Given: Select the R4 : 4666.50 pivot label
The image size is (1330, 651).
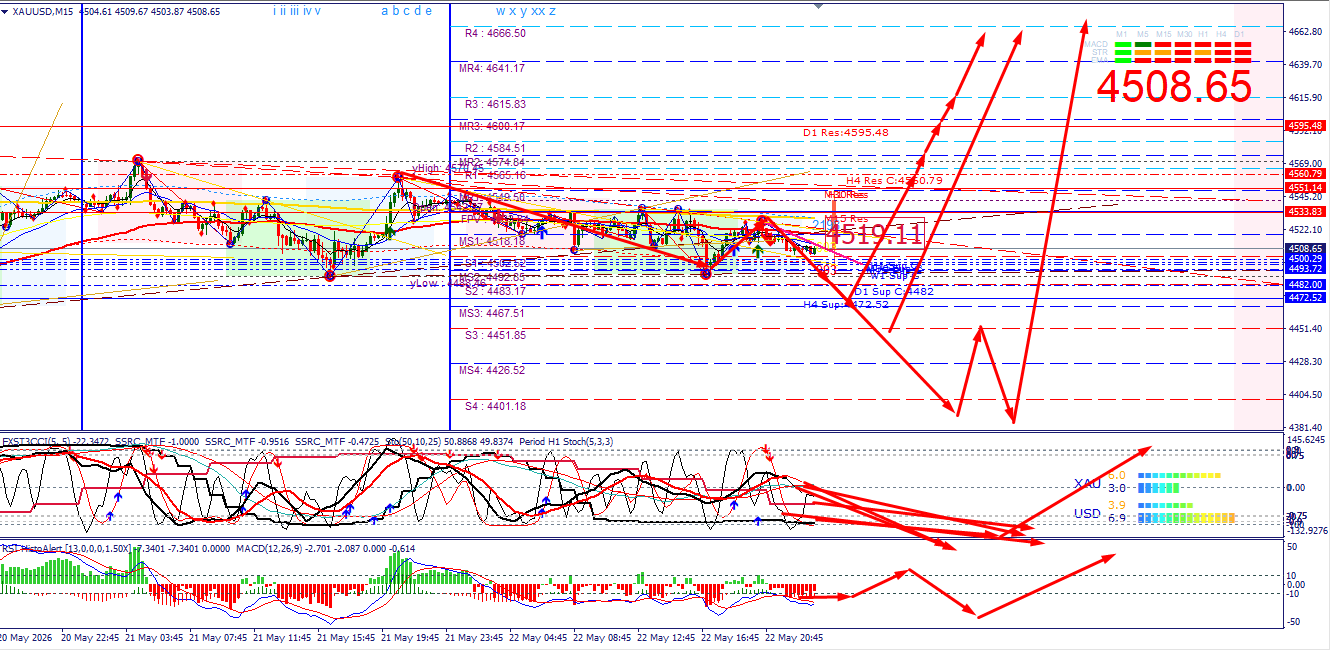Looking at the screenshot, I should pos(496,33).
